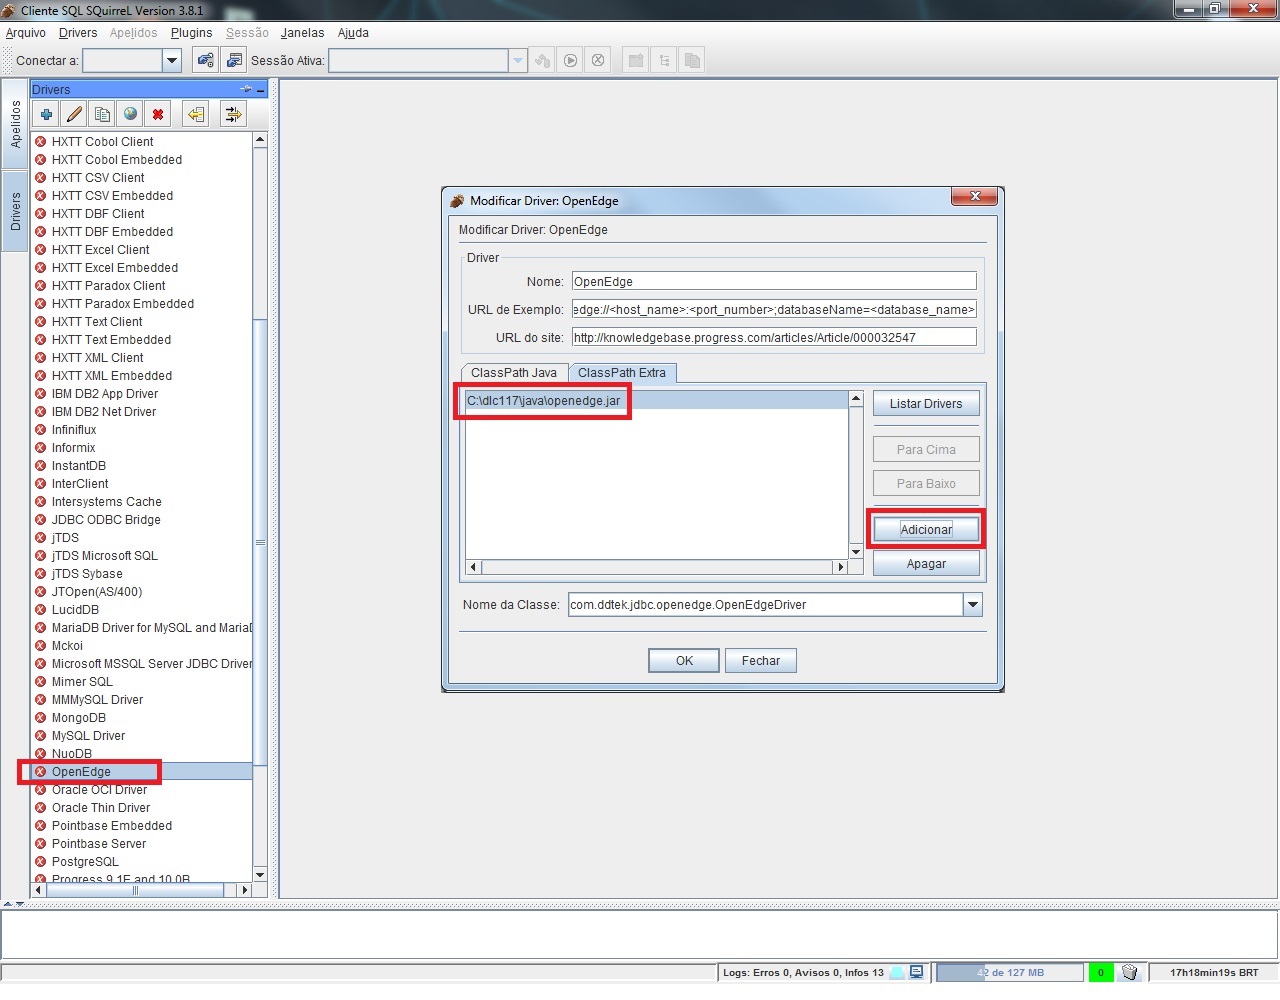
Task: Click the red X Delete Driver icon
Action: point(158,114)
